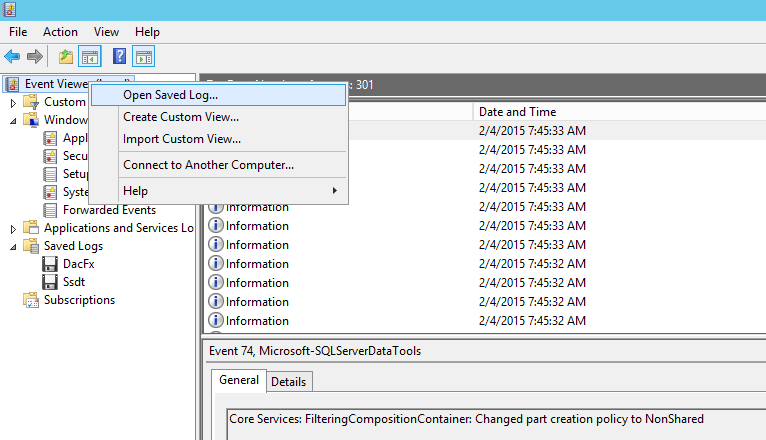
Task: Click the Forwarded Events log icon
Action: 50,210
